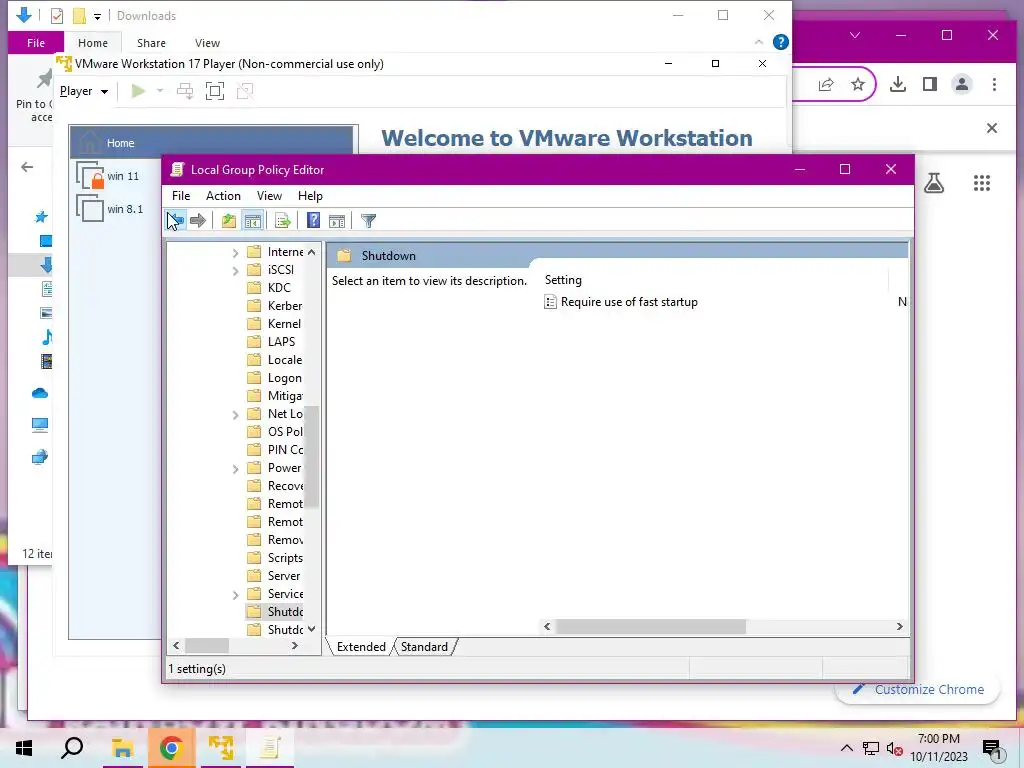Click scroll right arrow of settings list
Screen dimensions: 1024x768
[899, 626]
